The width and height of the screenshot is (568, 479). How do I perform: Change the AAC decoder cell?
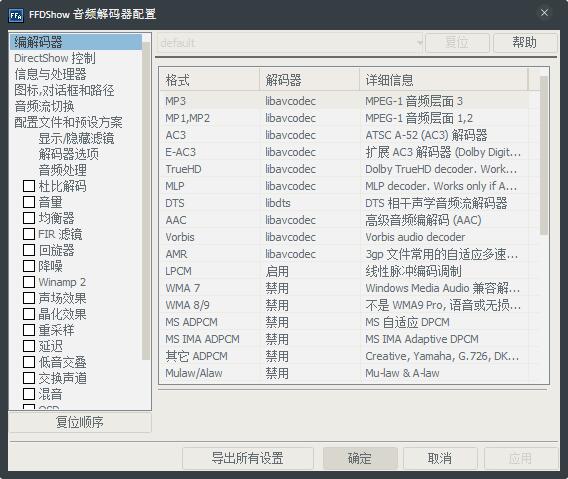pyautogui.click(x=310, y=220)
